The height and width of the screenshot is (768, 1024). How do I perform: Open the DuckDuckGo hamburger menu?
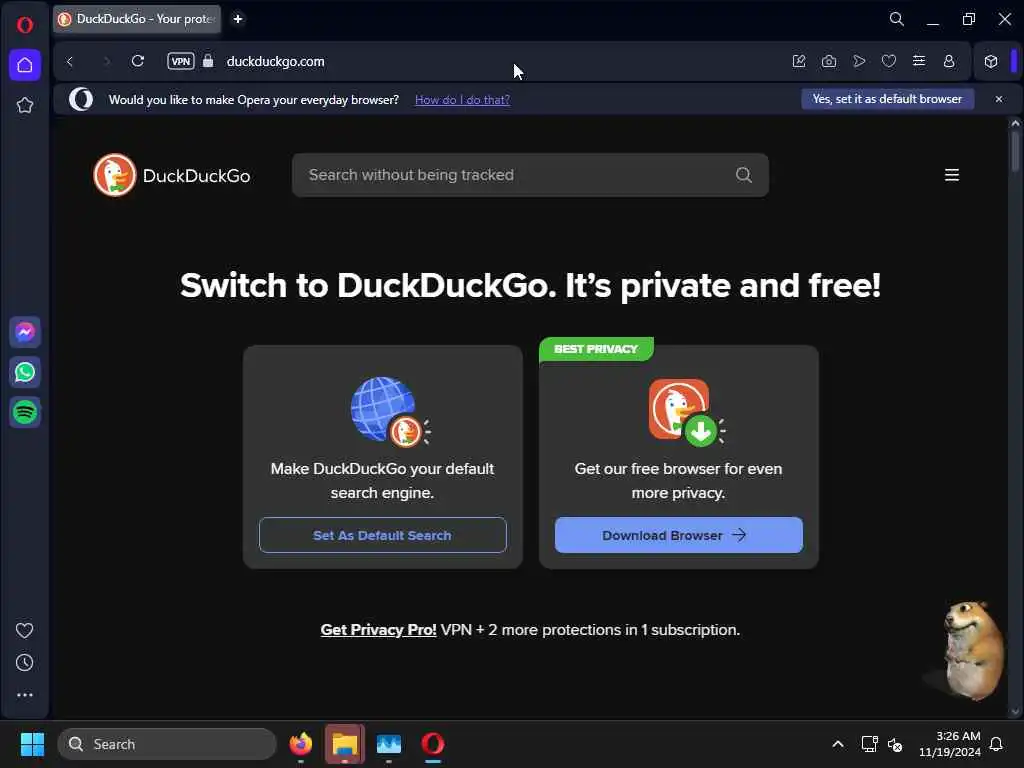952,175
